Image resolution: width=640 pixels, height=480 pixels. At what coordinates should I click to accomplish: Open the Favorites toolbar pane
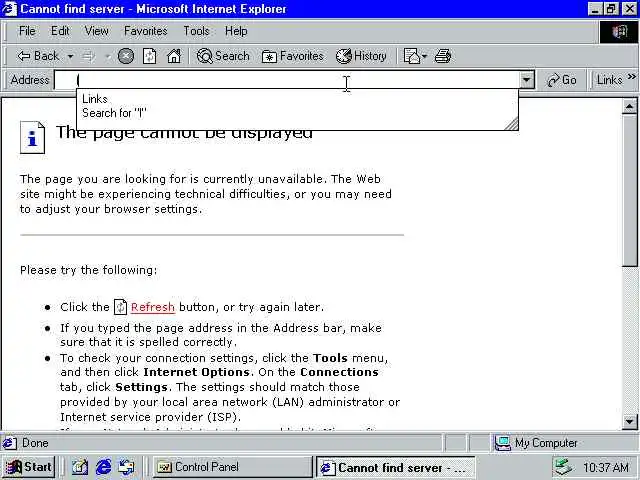point(293,56)
